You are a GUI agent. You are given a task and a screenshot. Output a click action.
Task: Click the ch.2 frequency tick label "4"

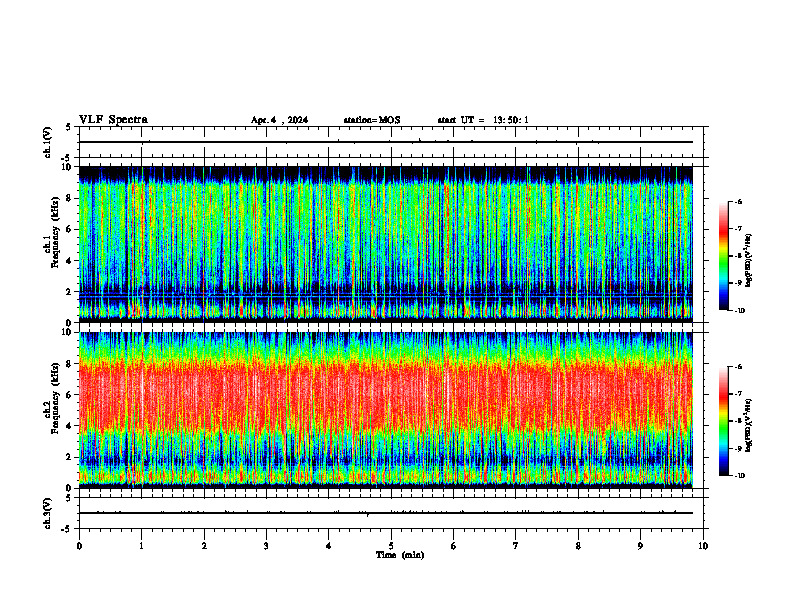click(x=70, y=426)
